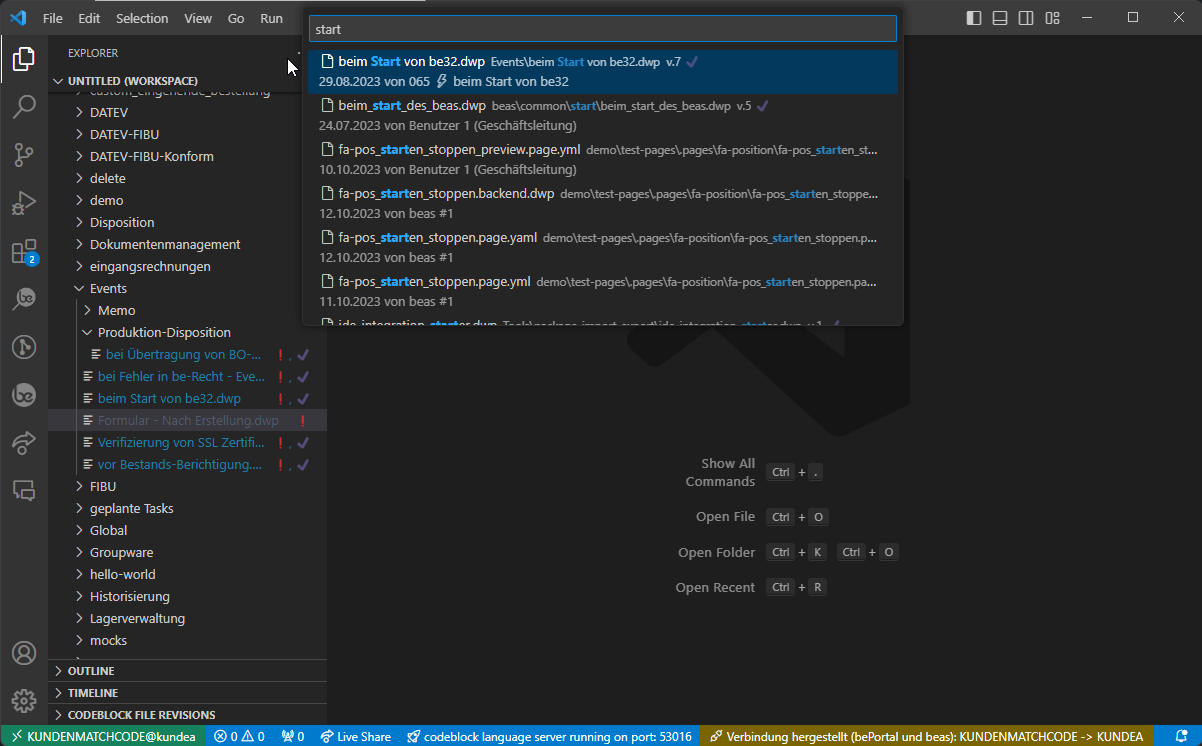Open Extensions view with update badge
Screen dimensions: 1202x746
[24, 251]
